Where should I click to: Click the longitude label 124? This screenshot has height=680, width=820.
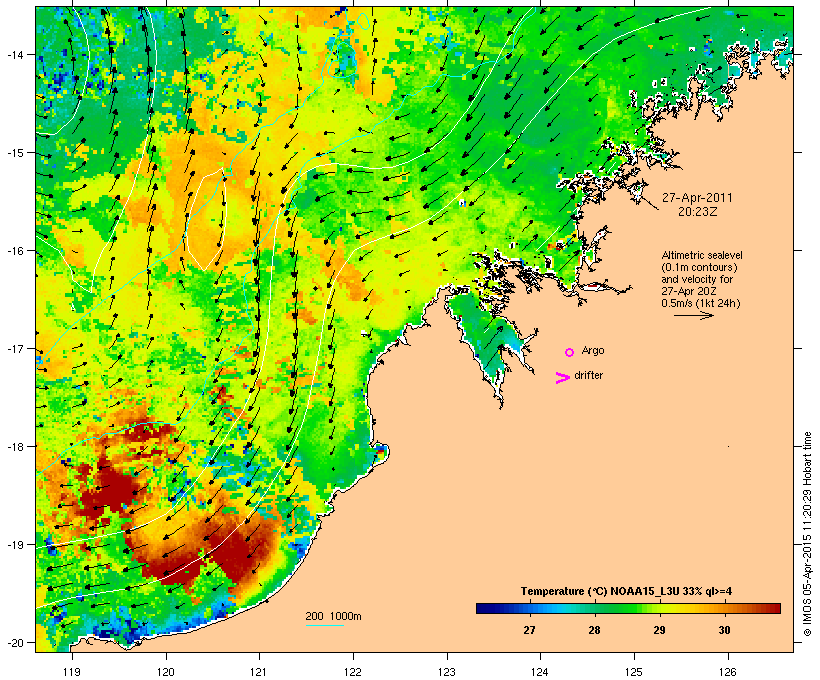540,672
